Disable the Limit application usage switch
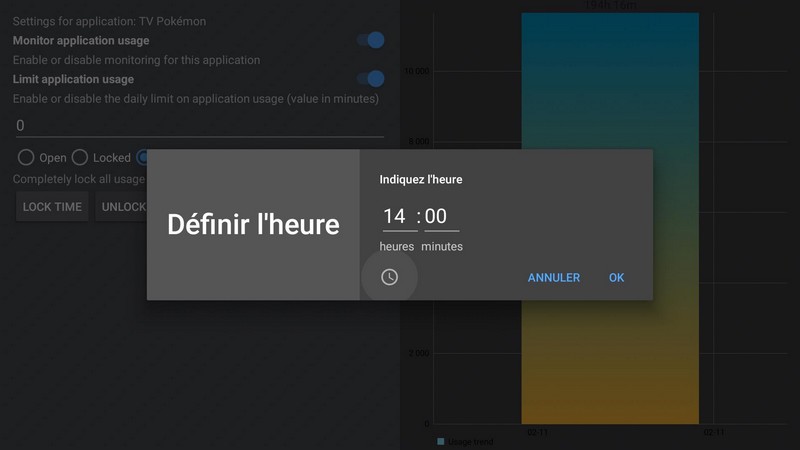This screenshot has height=450, width=800. pyautogui.click(x=370, y=79)
